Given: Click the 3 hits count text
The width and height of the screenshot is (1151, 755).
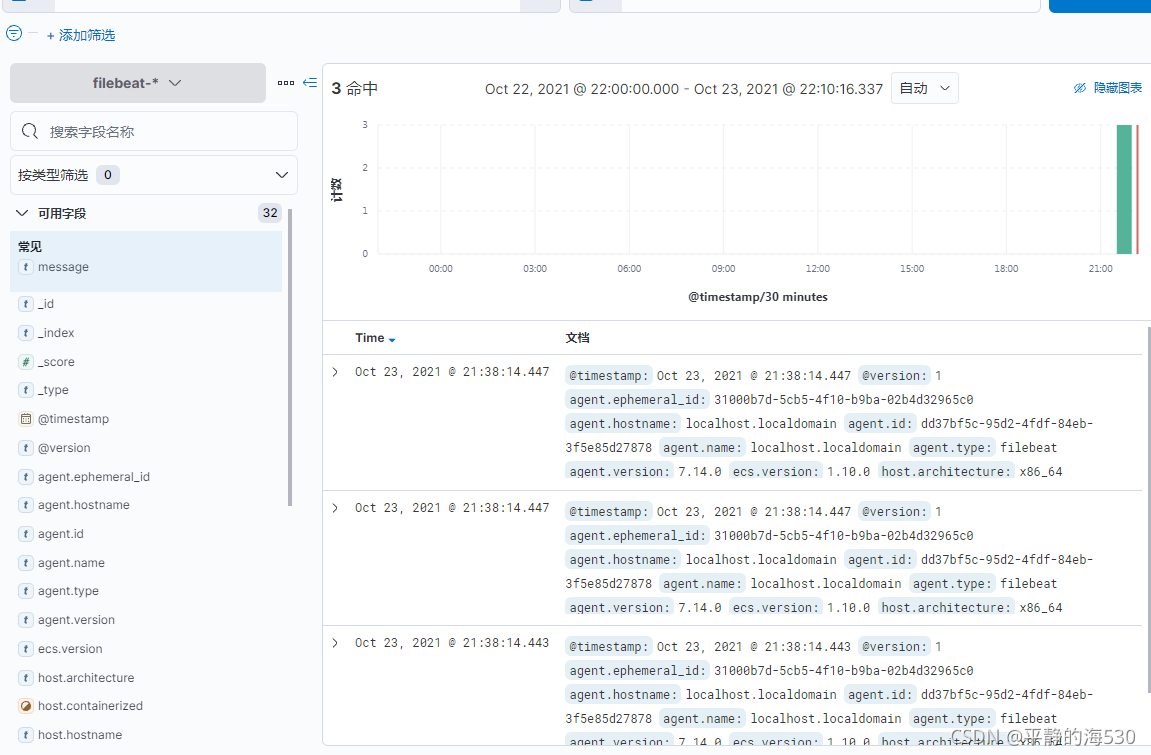Looking at the screenshot, I should click(x=355, y=89).
